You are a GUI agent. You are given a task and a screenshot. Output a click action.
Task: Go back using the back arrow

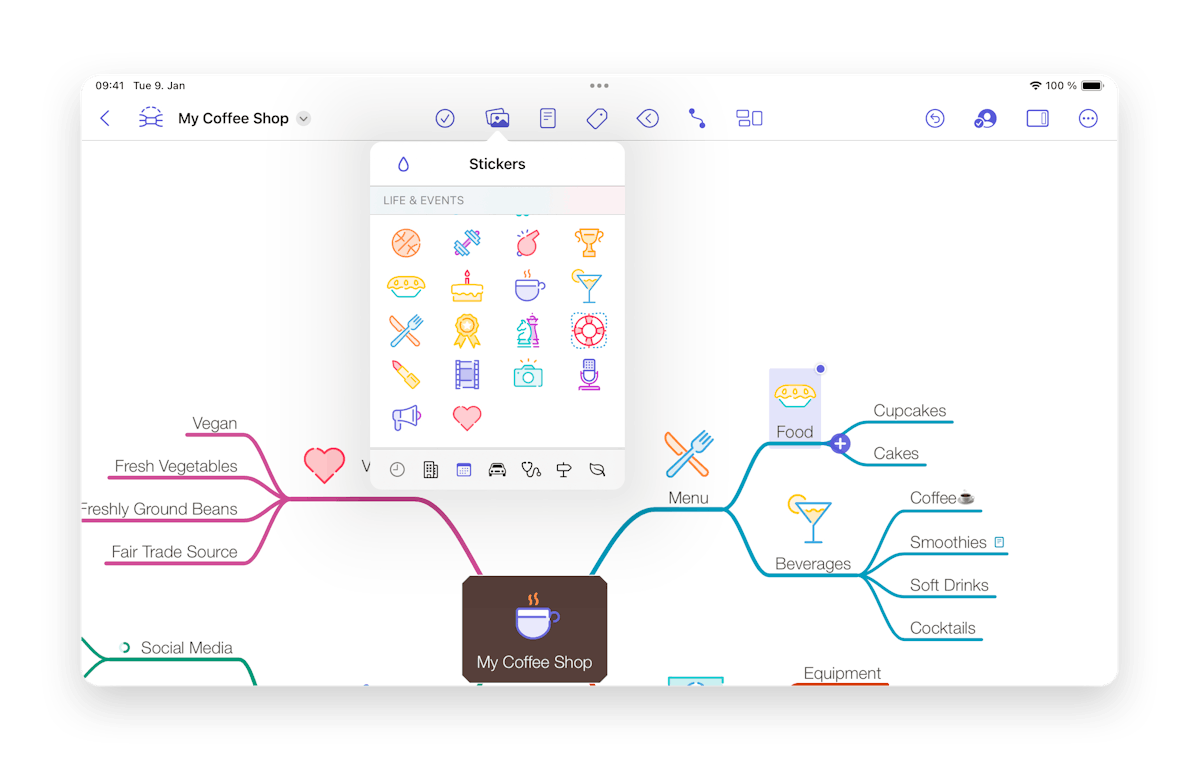coord(105,118)
